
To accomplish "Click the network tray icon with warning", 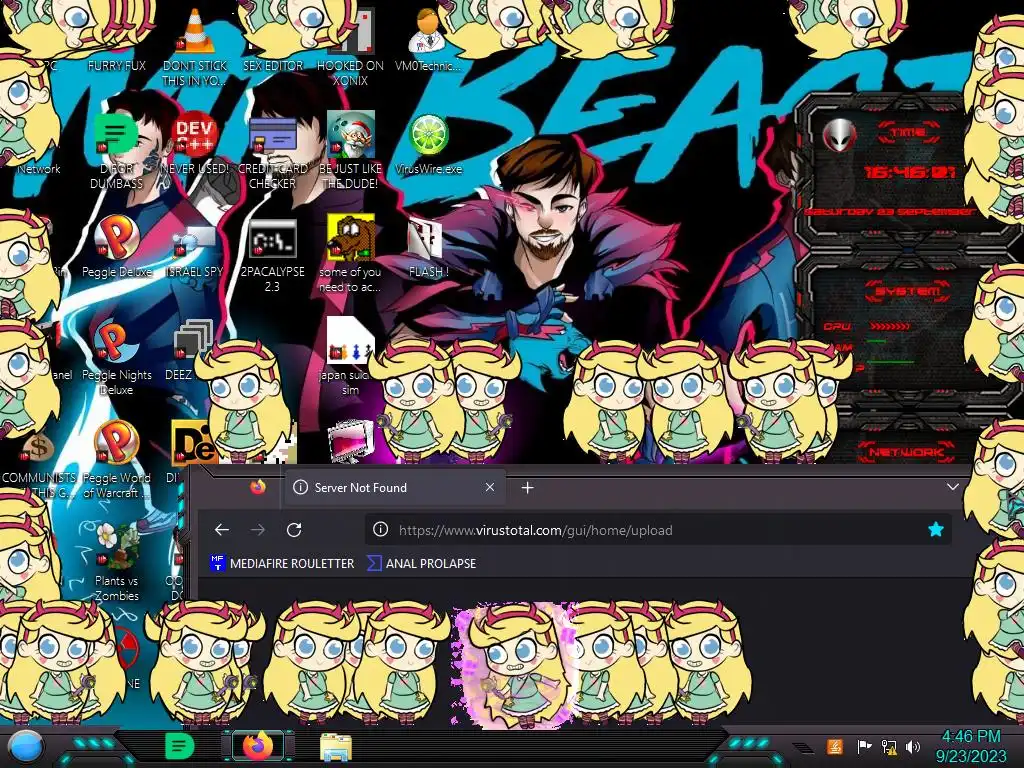I will pyautogui.click(x=889, y=747).
